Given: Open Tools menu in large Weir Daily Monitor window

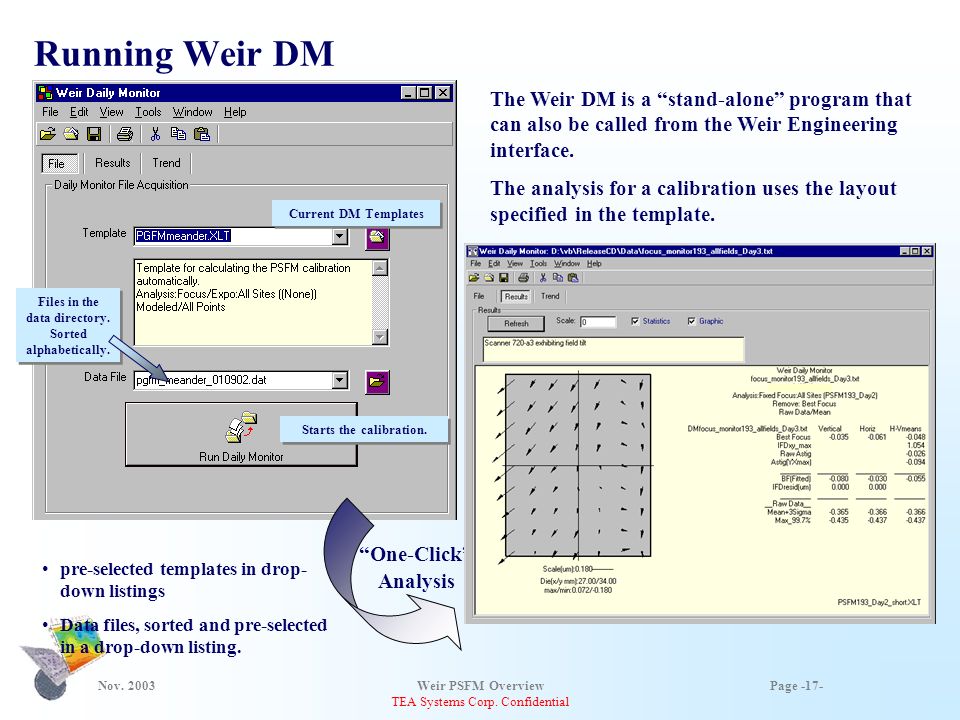Looking at the screenshot, I should (148, 112).
